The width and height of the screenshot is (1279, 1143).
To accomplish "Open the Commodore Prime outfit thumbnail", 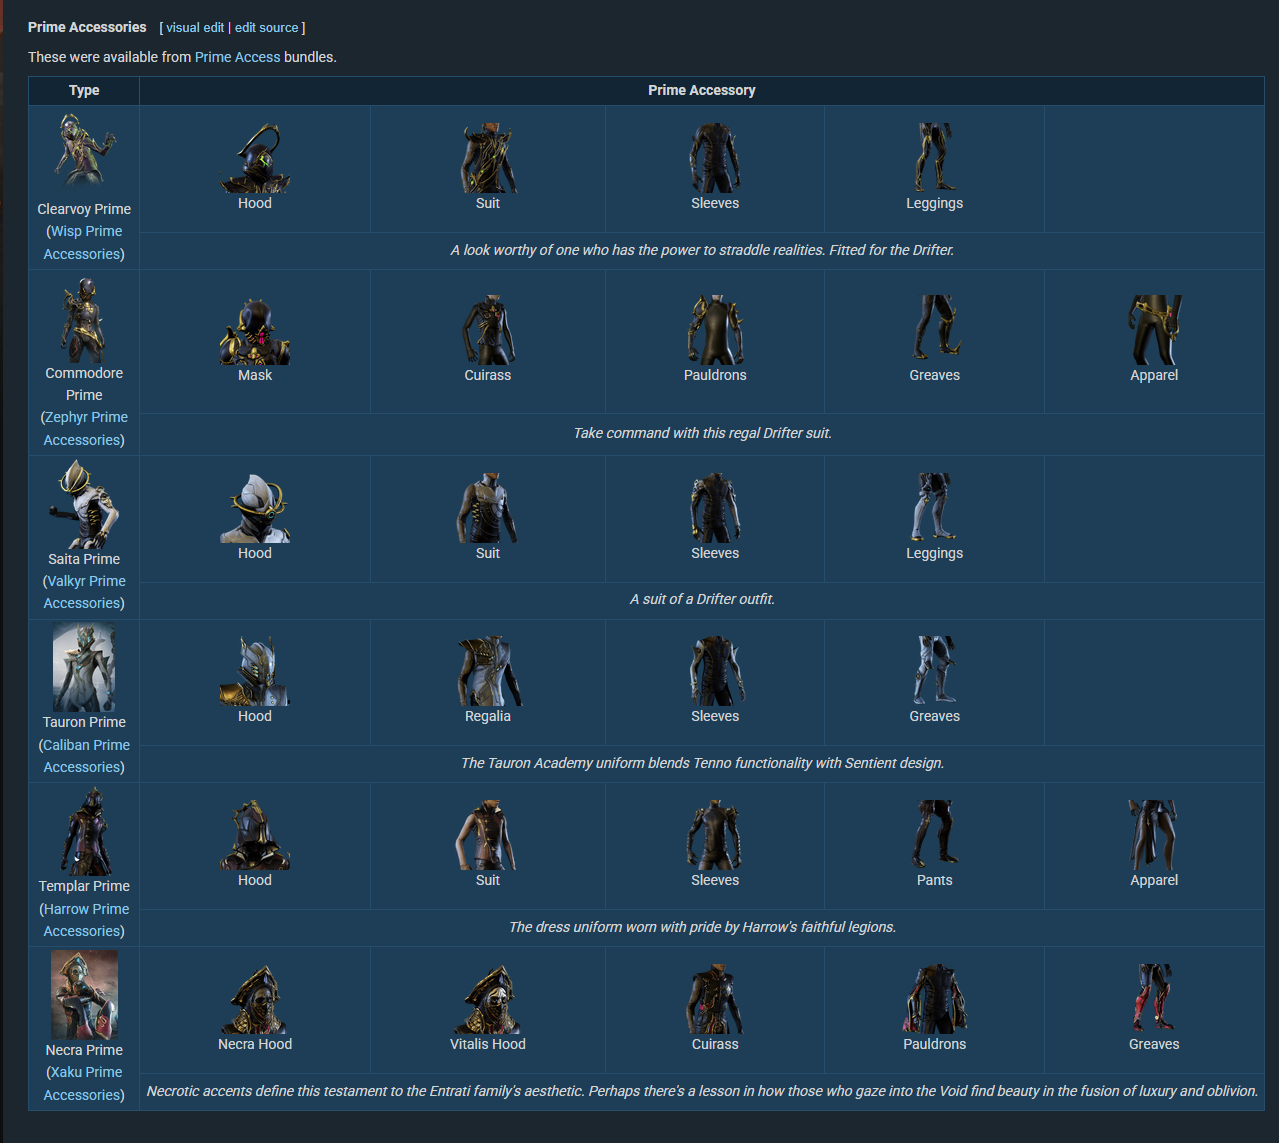I will tap(84, 320).
